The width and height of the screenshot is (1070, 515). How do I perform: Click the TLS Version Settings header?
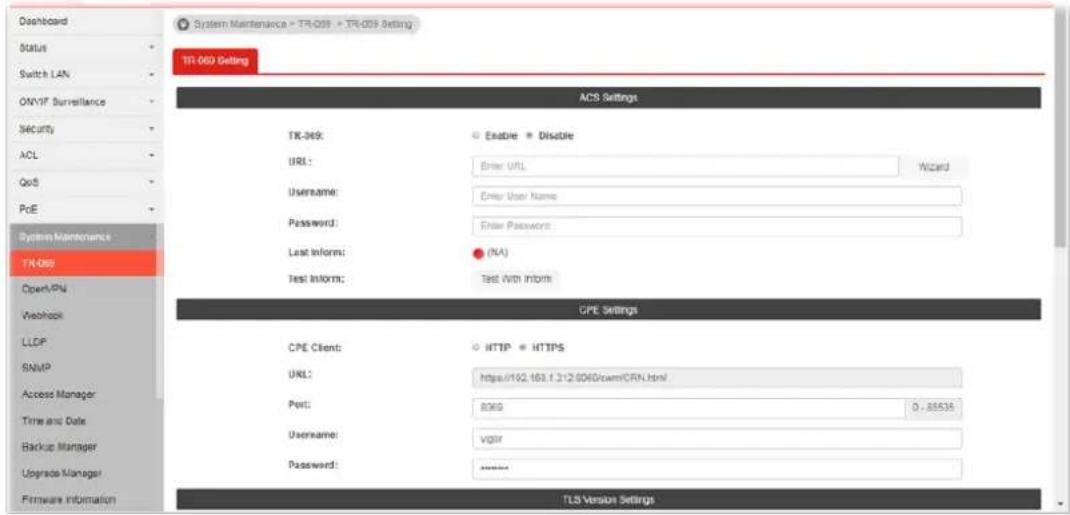[608, 499]
